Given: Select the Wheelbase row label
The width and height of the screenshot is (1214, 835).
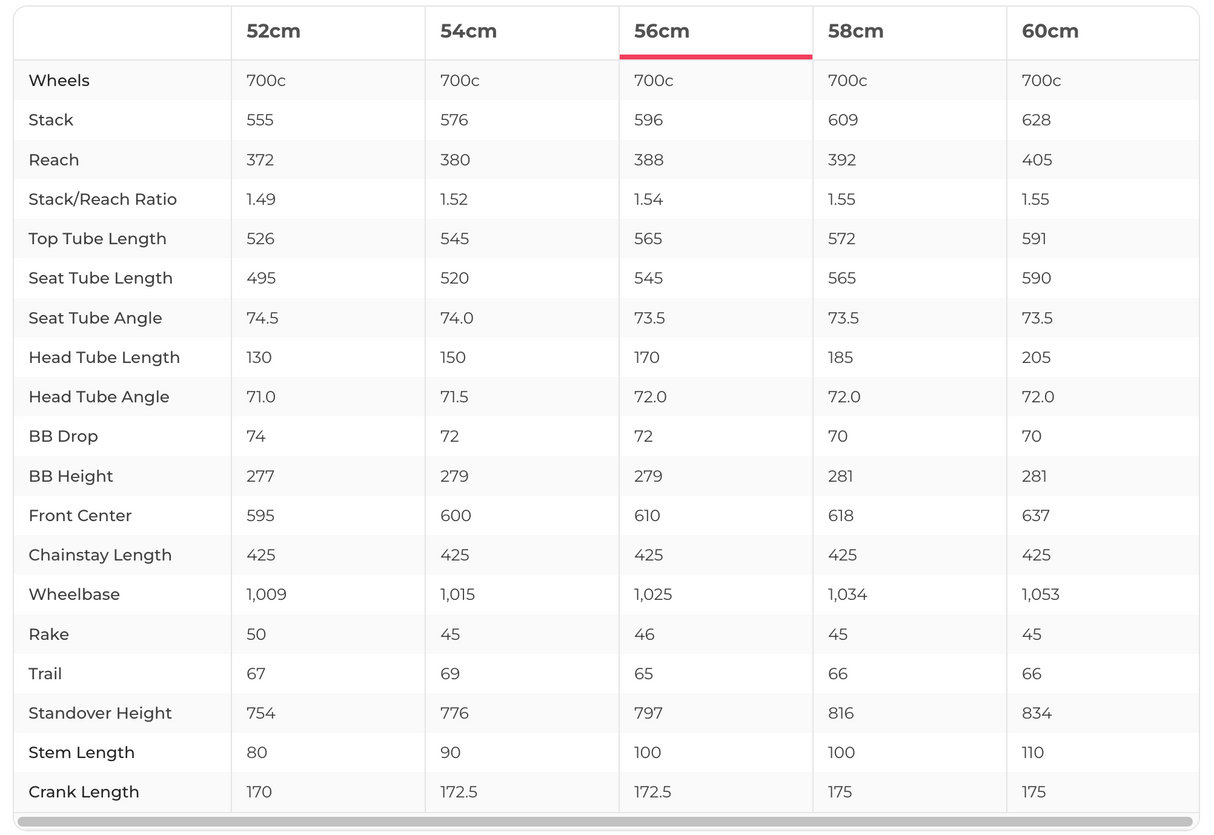Looking at the screenshot, I should tap(74, 594).
